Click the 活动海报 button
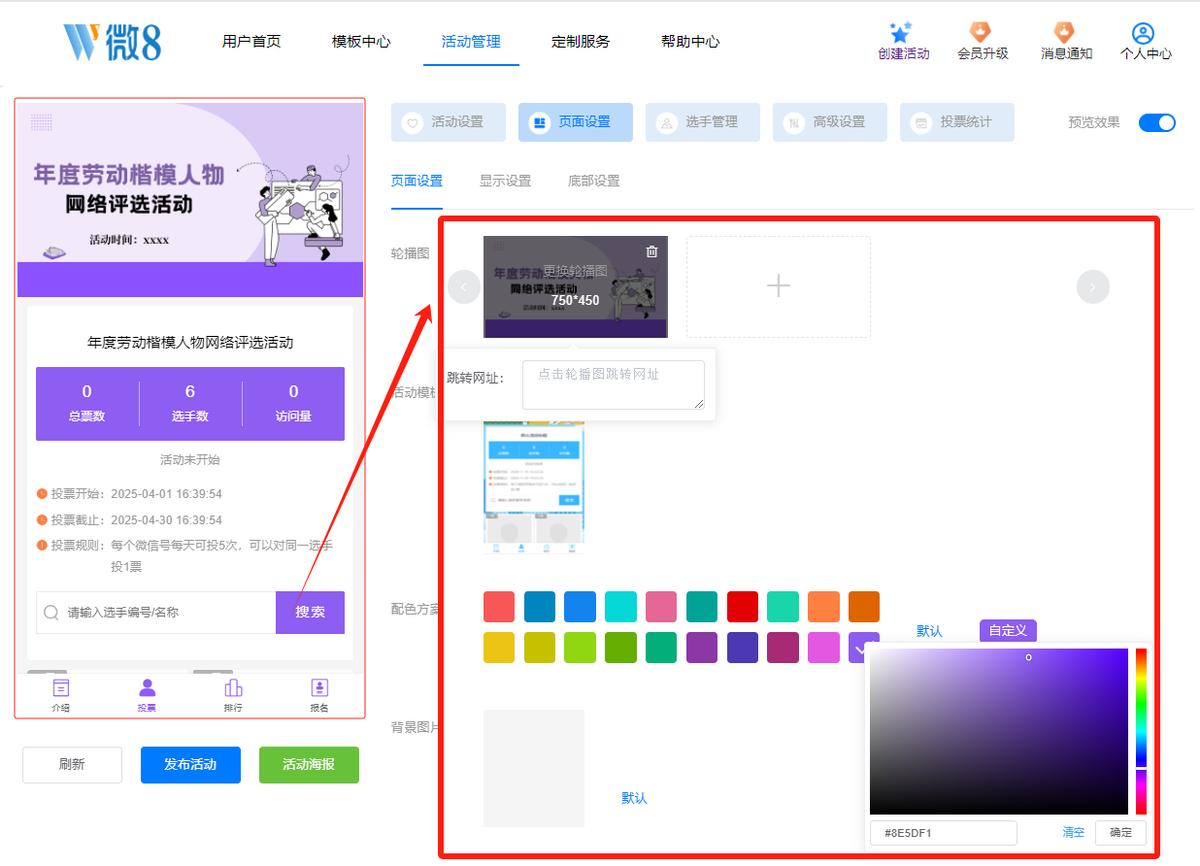Viewport: 1200px width, 866px height. (308, 765)
